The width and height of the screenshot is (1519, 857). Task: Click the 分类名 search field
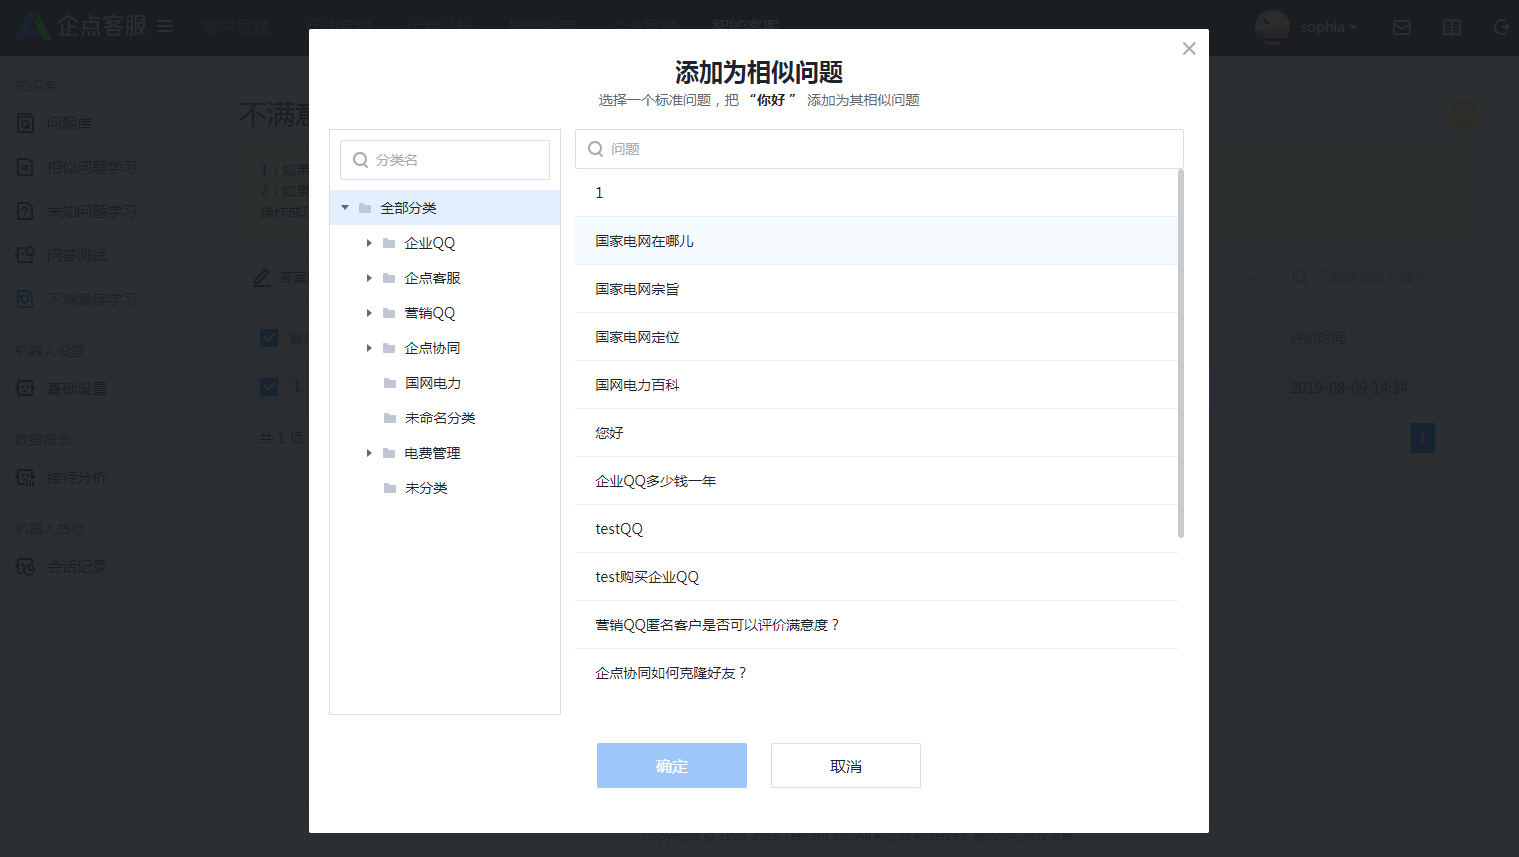tap(445, 160)
